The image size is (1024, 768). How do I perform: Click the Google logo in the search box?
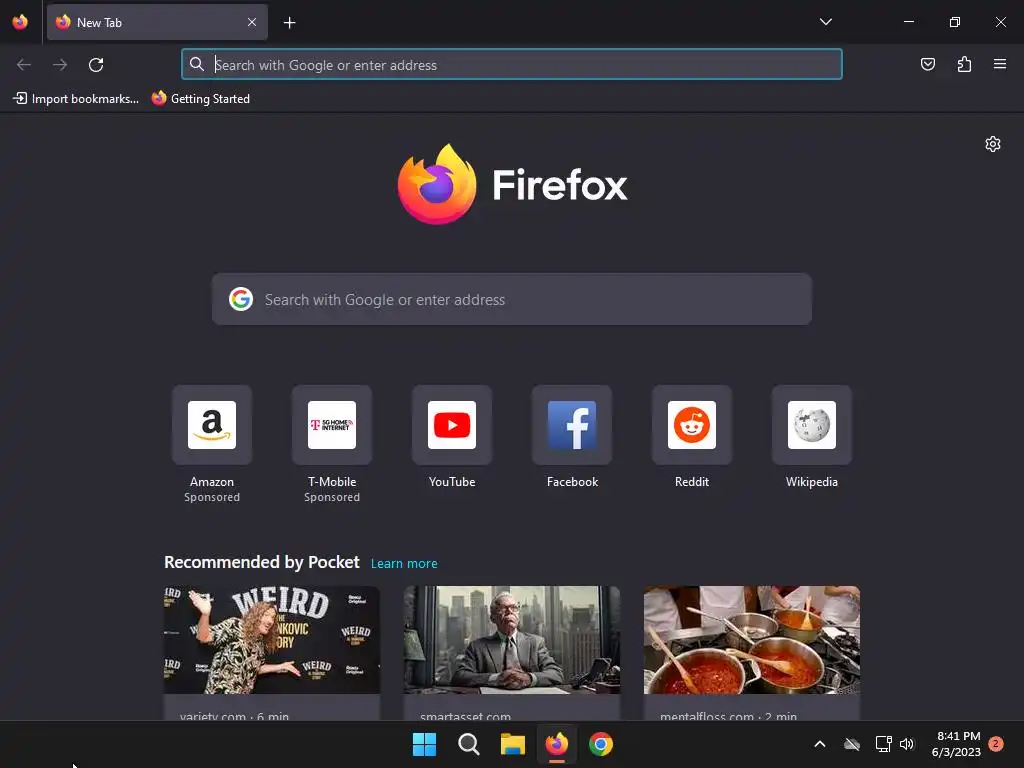click(x=241, y=299)
